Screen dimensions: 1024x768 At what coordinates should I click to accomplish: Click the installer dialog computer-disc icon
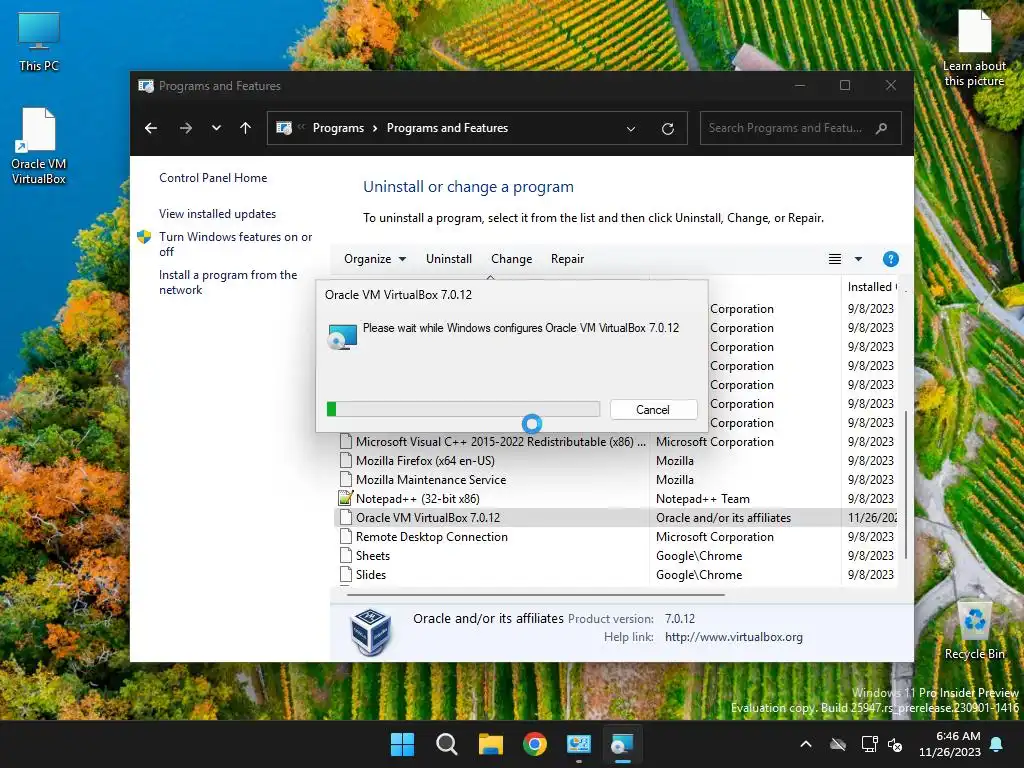(342, 336)
